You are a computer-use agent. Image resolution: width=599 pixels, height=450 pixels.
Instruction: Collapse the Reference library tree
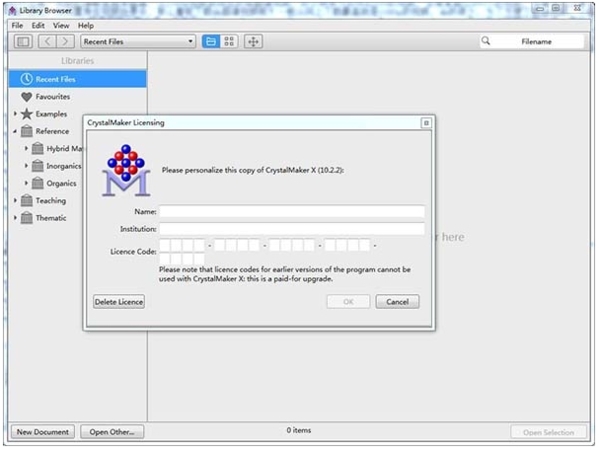(15, 131)
